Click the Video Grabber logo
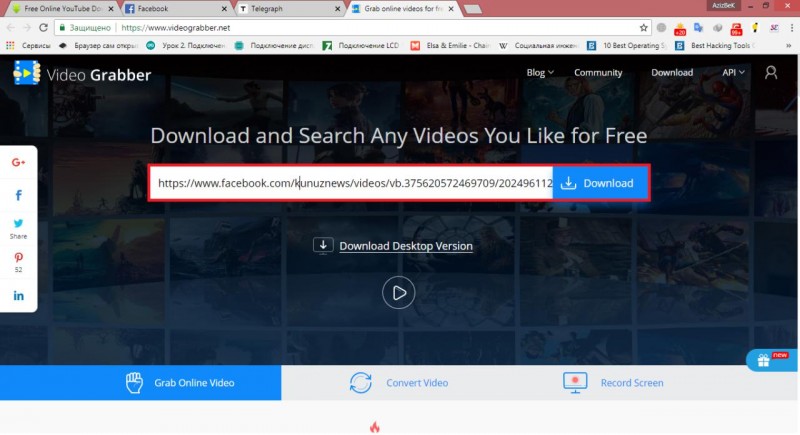Screen dimensions: 800x435 pos(82,74)
